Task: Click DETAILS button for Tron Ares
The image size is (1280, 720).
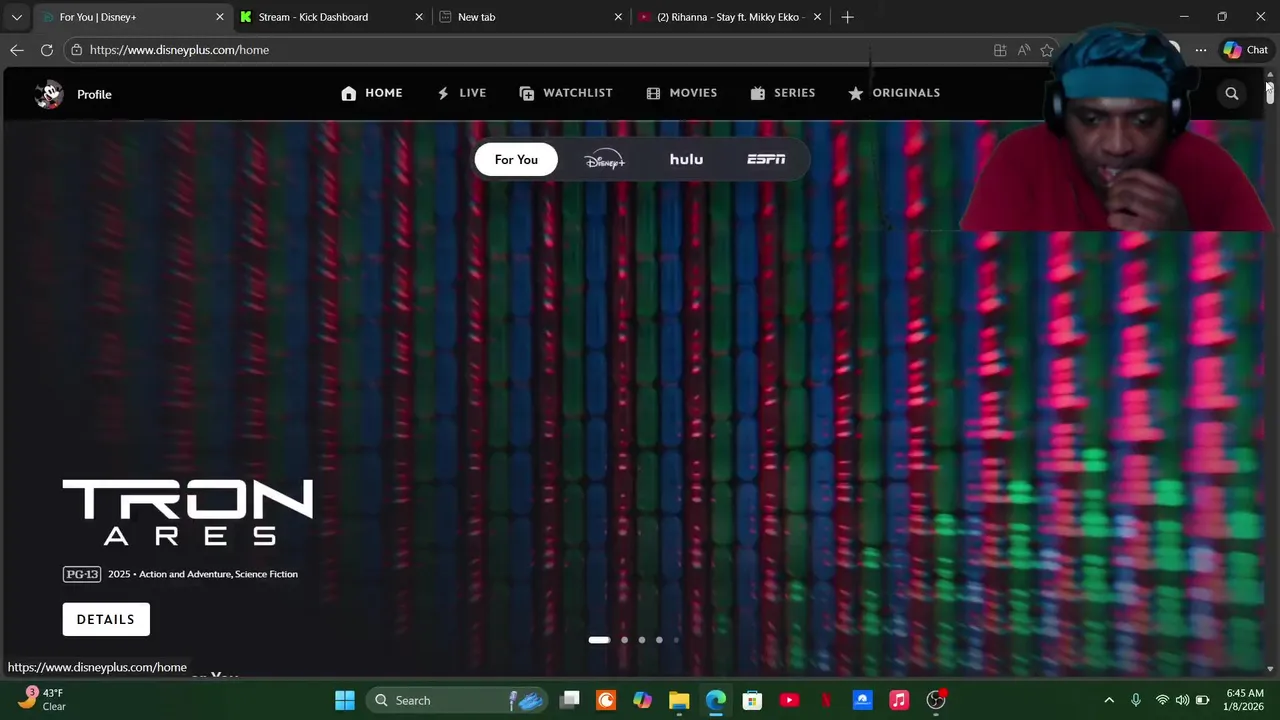Action: (x=106, y=619)
